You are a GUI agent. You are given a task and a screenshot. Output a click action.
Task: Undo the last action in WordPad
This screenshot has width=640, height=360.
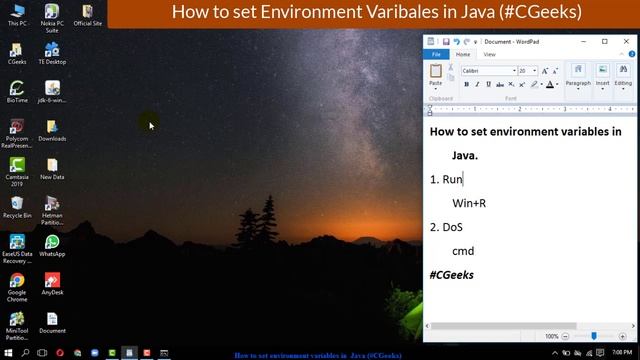tap(456, 42)
